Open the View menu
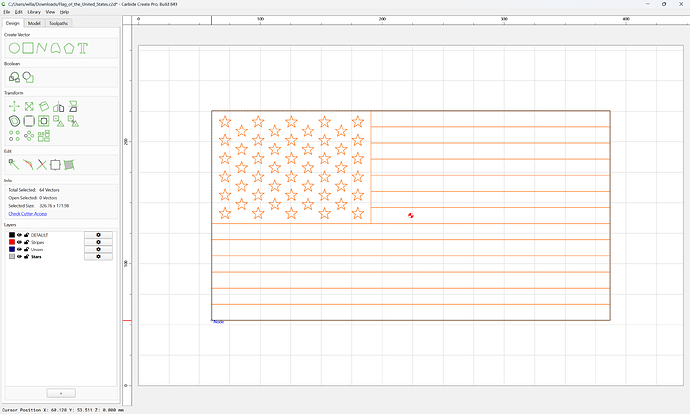 50,12
